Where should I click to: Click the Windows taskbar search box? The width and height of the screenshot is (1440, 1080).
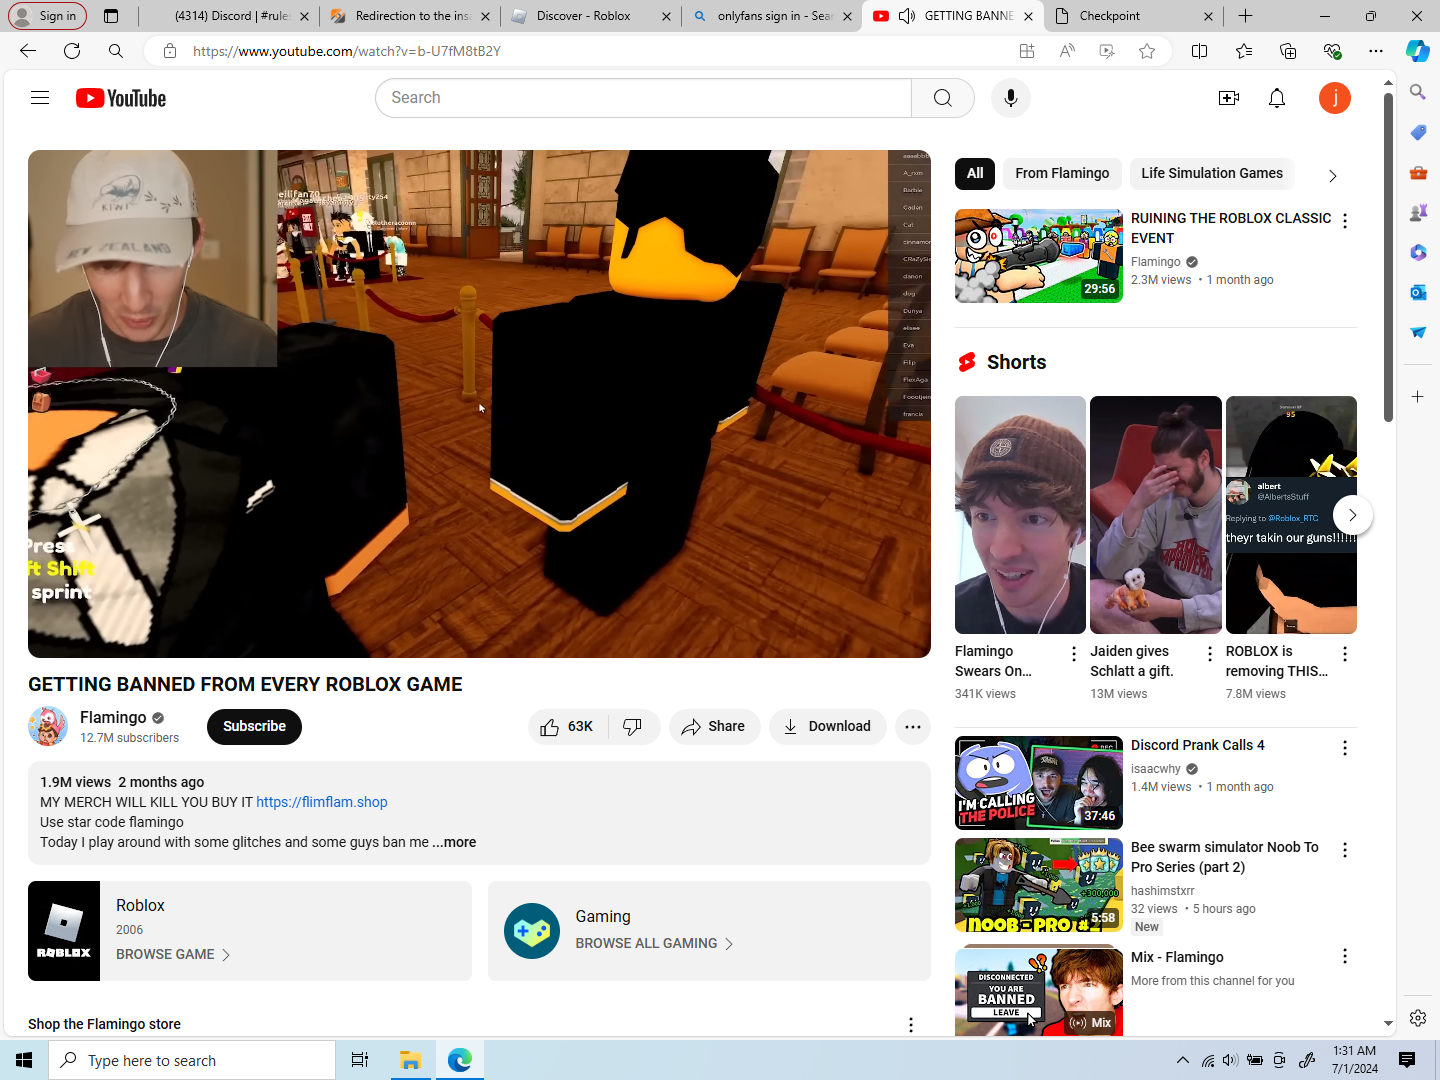tap(192, 1060)
